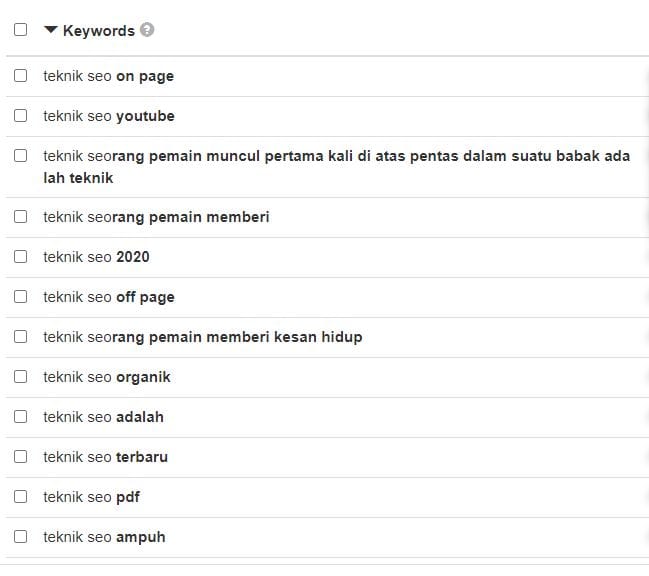649x576 pixels.
Task: Select the teknik seo pdf checkbox
Action: coord(21,497)
